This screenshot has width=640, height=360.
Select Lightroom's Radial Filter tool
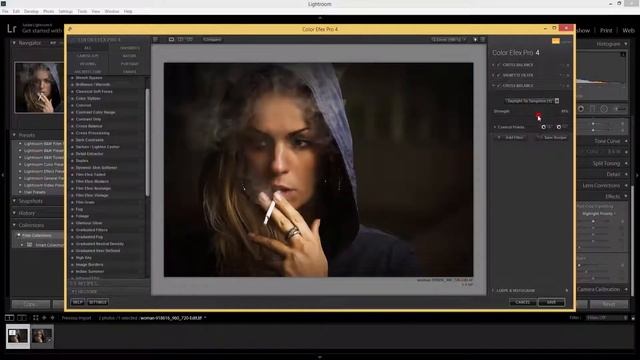pyautogui.click(x=604, y=109)
